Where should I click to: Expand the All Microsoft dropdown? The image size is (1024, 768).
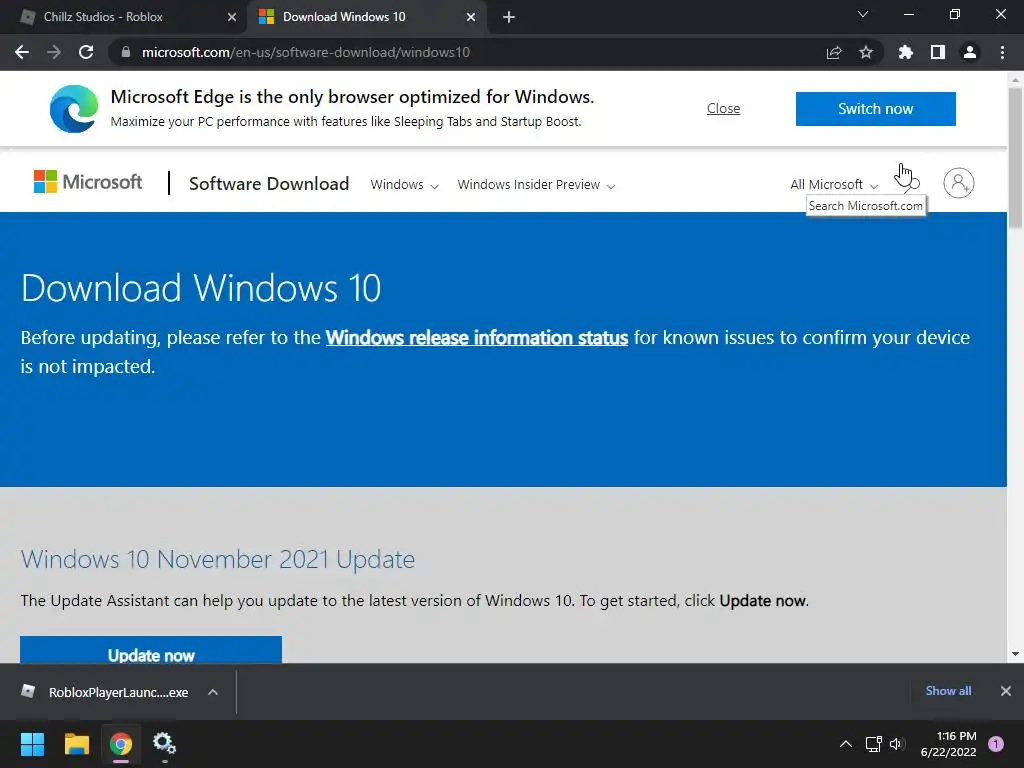pos(834,185)
